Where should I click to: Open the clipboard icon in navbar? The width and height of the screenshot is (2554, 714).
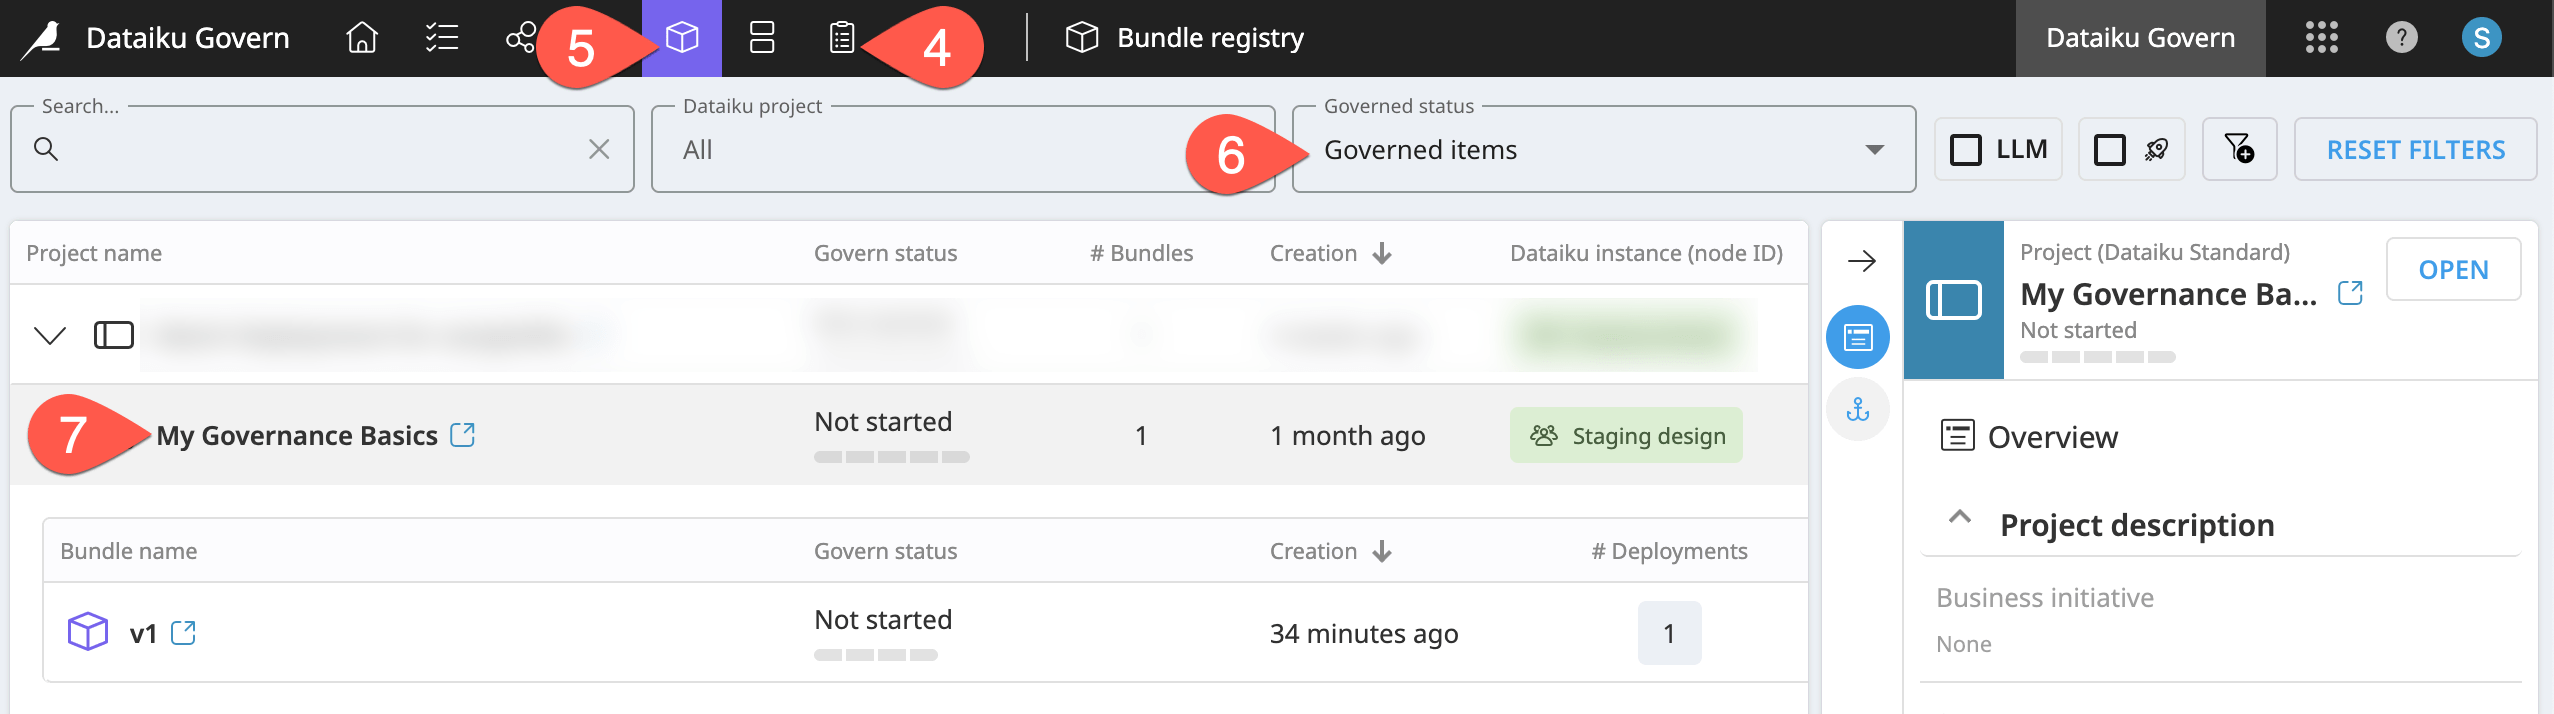(842, 38)
